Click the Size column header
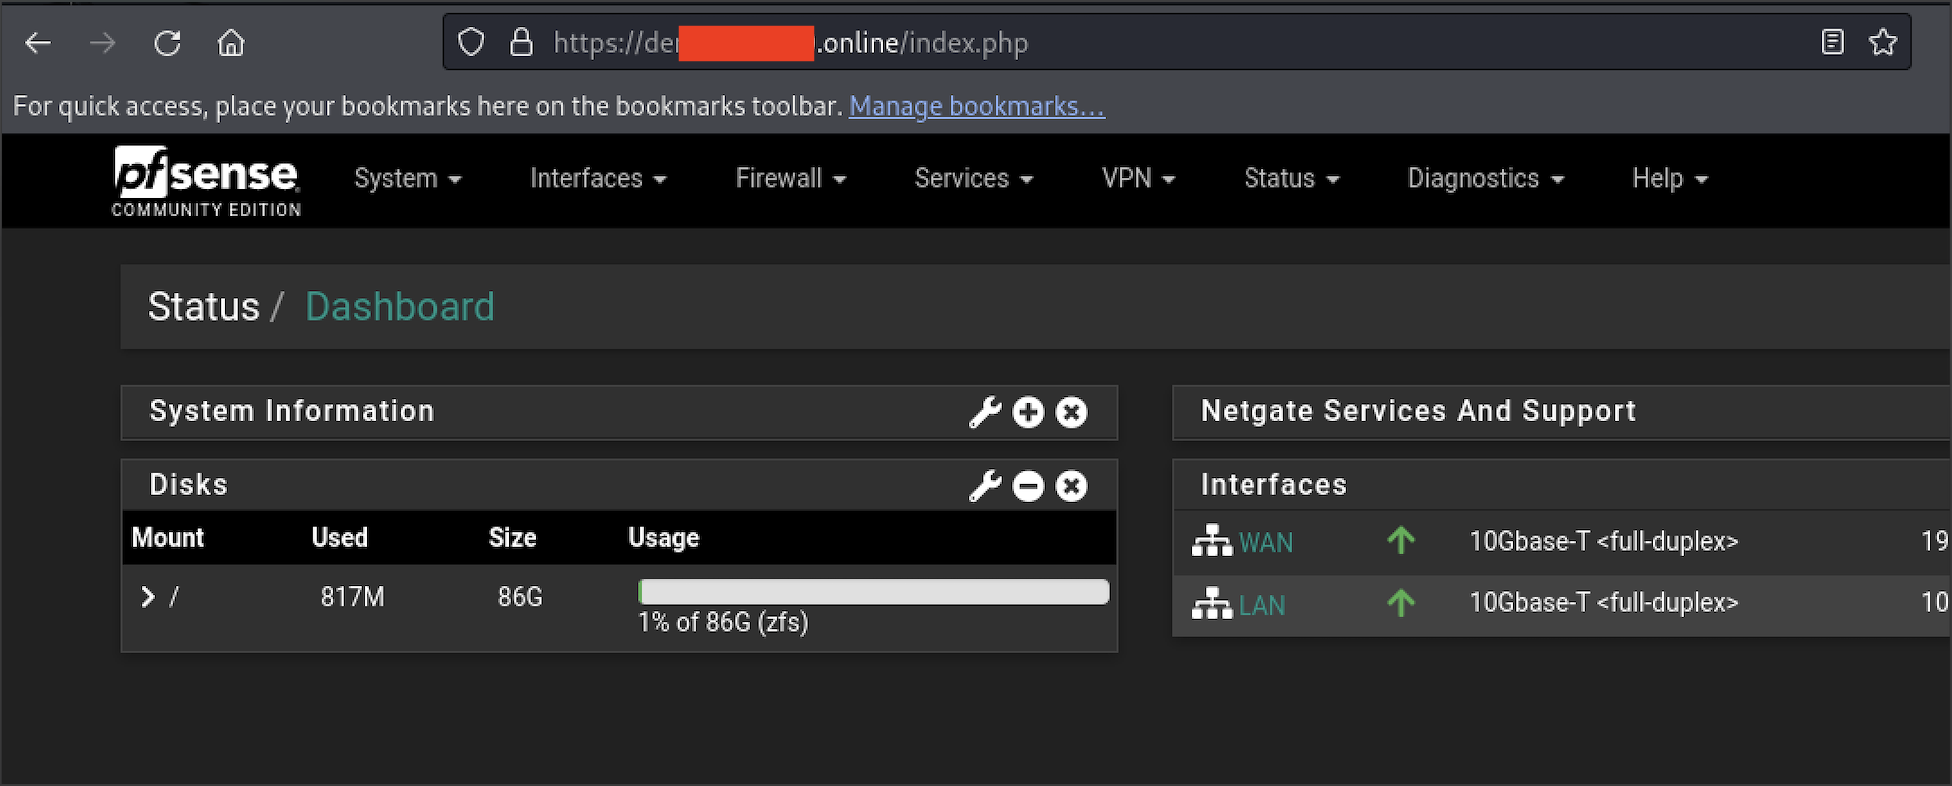The height and width of the screenshot is (786, 1952). click(x=513, y=538)
